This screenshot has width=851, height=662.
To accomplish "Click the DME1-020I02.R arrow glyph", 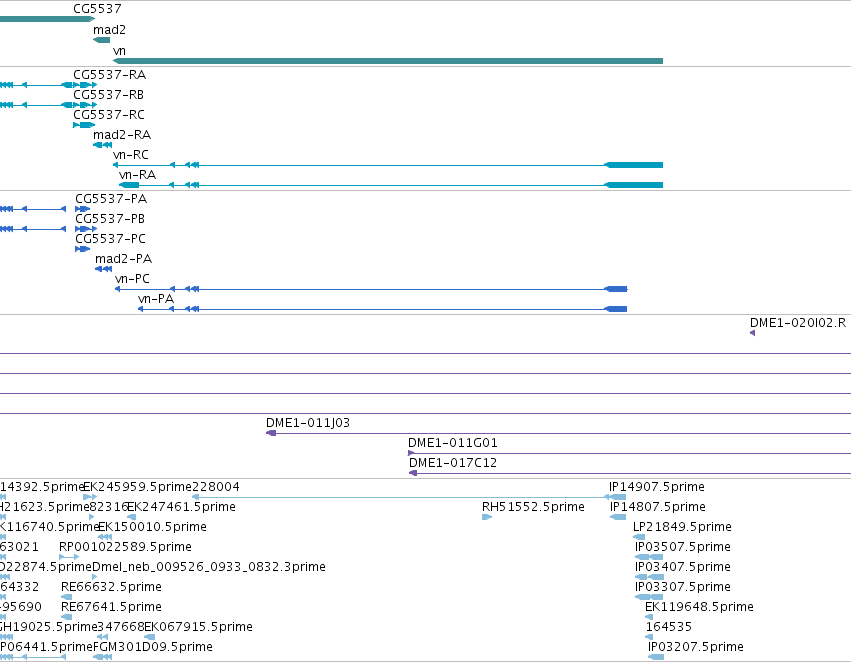I will (752, 333).
